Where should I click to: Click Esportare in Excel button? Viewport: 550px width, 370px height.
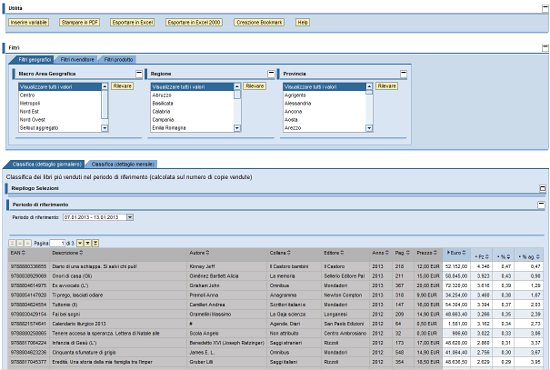[x=133, y=22]
